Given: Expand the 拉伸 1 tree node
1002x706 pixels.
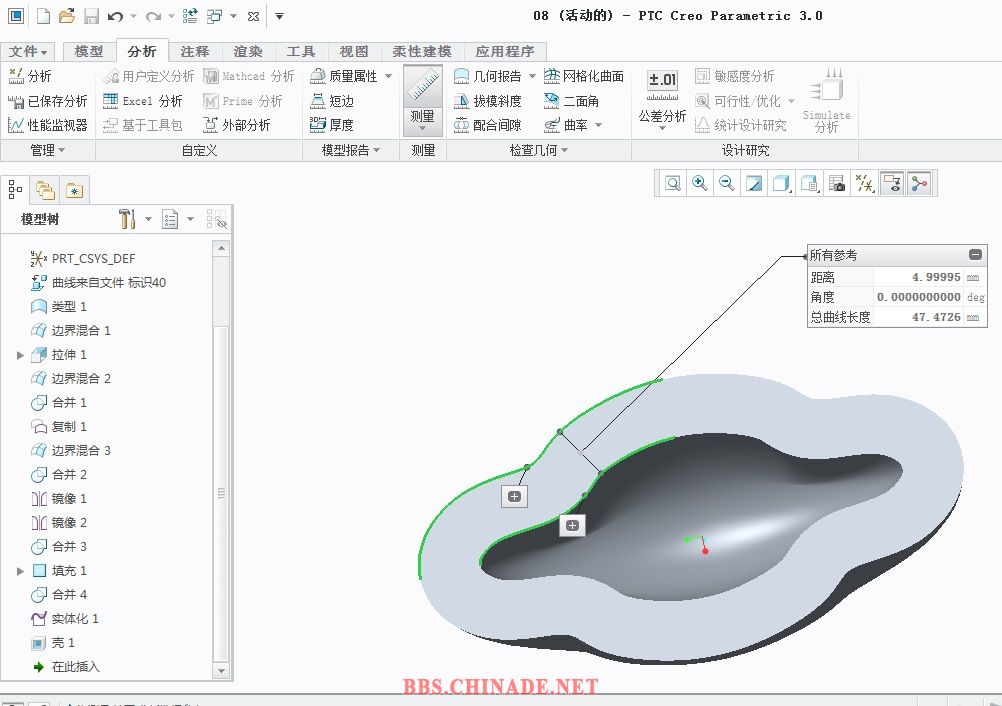Looking at the screenshot, I should point(20,355).
